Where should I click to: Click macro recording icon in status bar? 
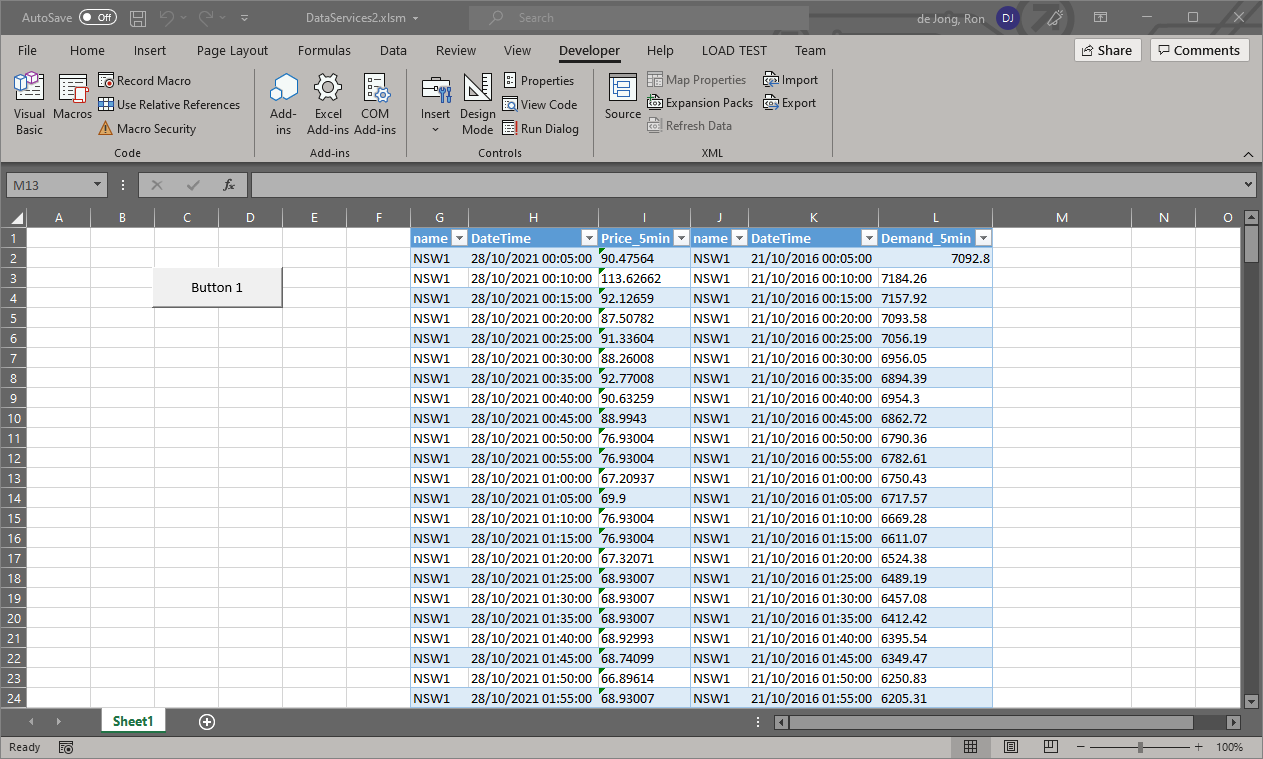pyautogui.click(x=66, y=747)
